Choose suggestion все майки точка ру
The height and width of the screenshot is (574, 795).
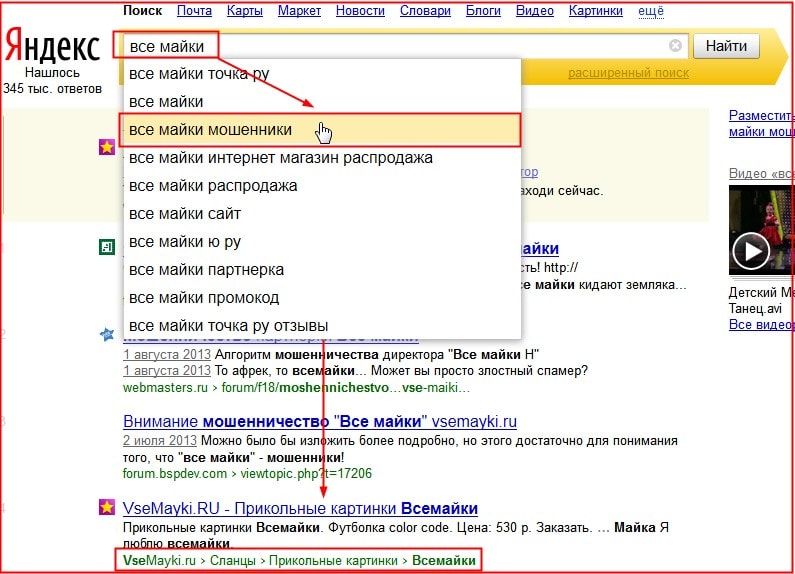pos(322,74)
